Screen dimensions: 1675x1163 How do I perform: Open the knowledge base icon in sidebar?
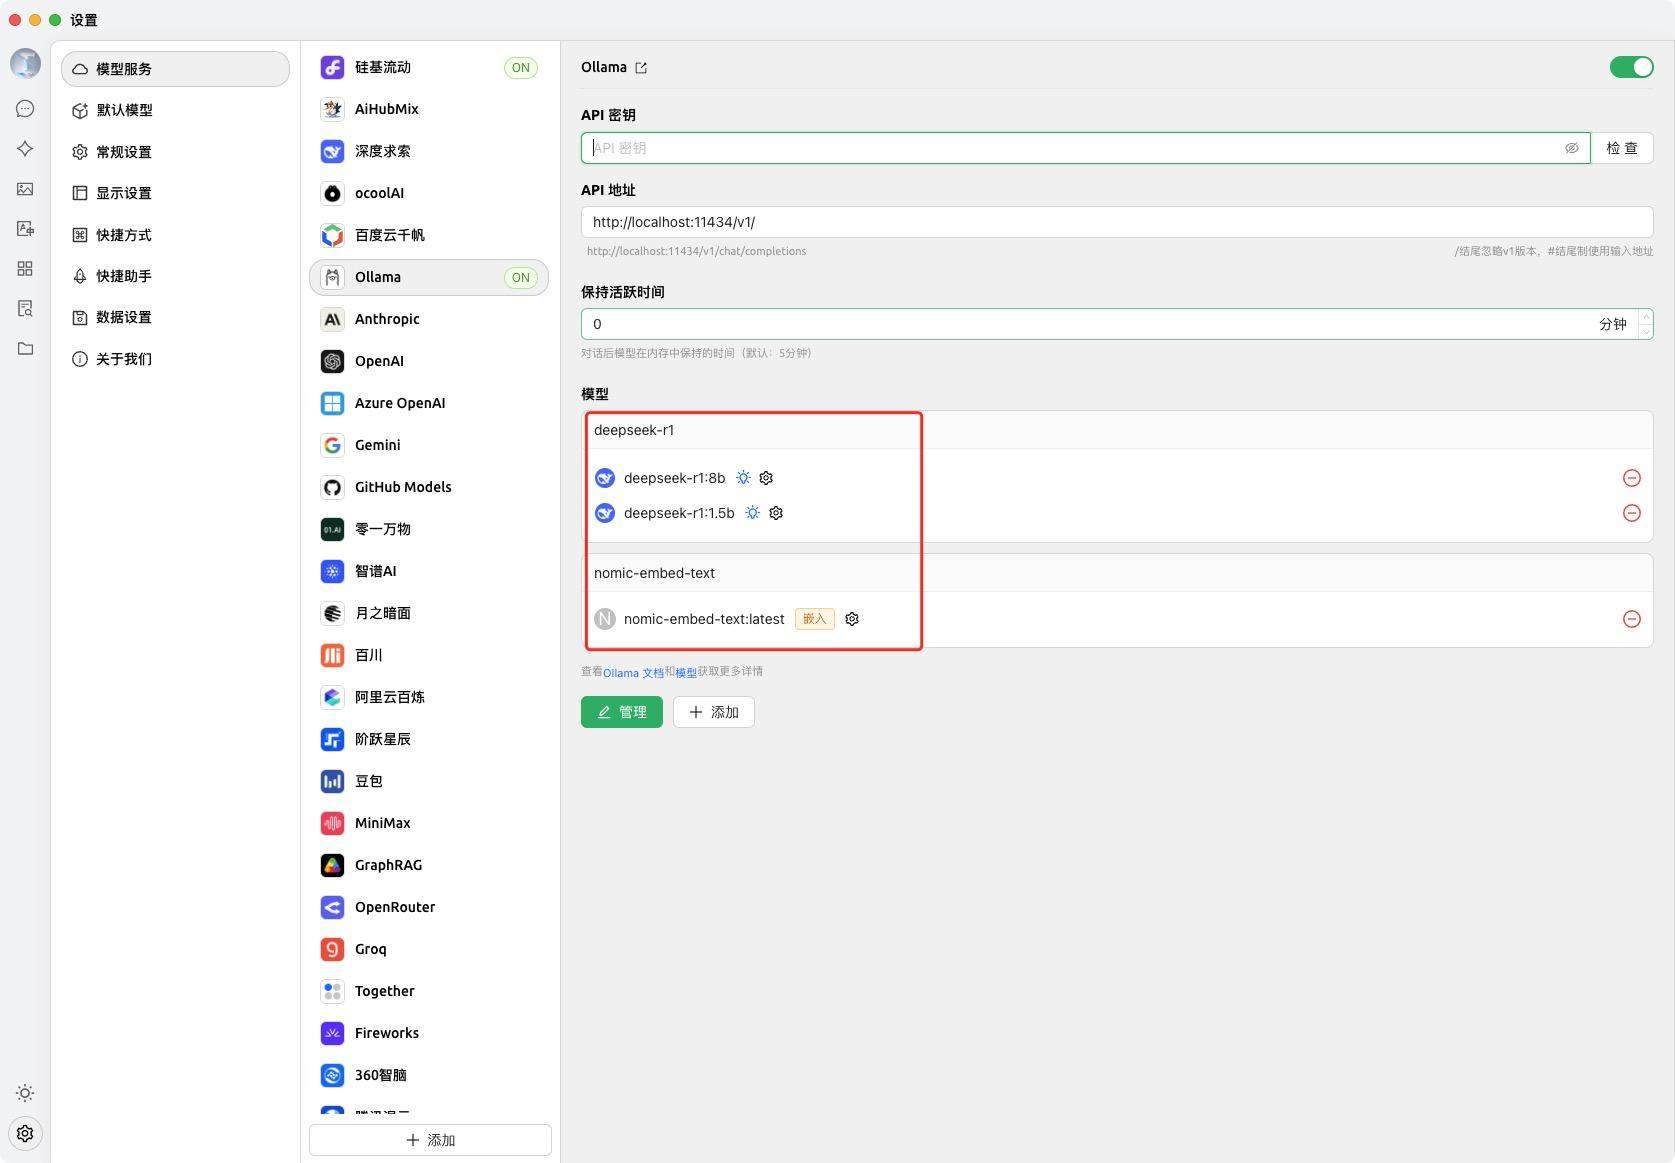point(25,309)
